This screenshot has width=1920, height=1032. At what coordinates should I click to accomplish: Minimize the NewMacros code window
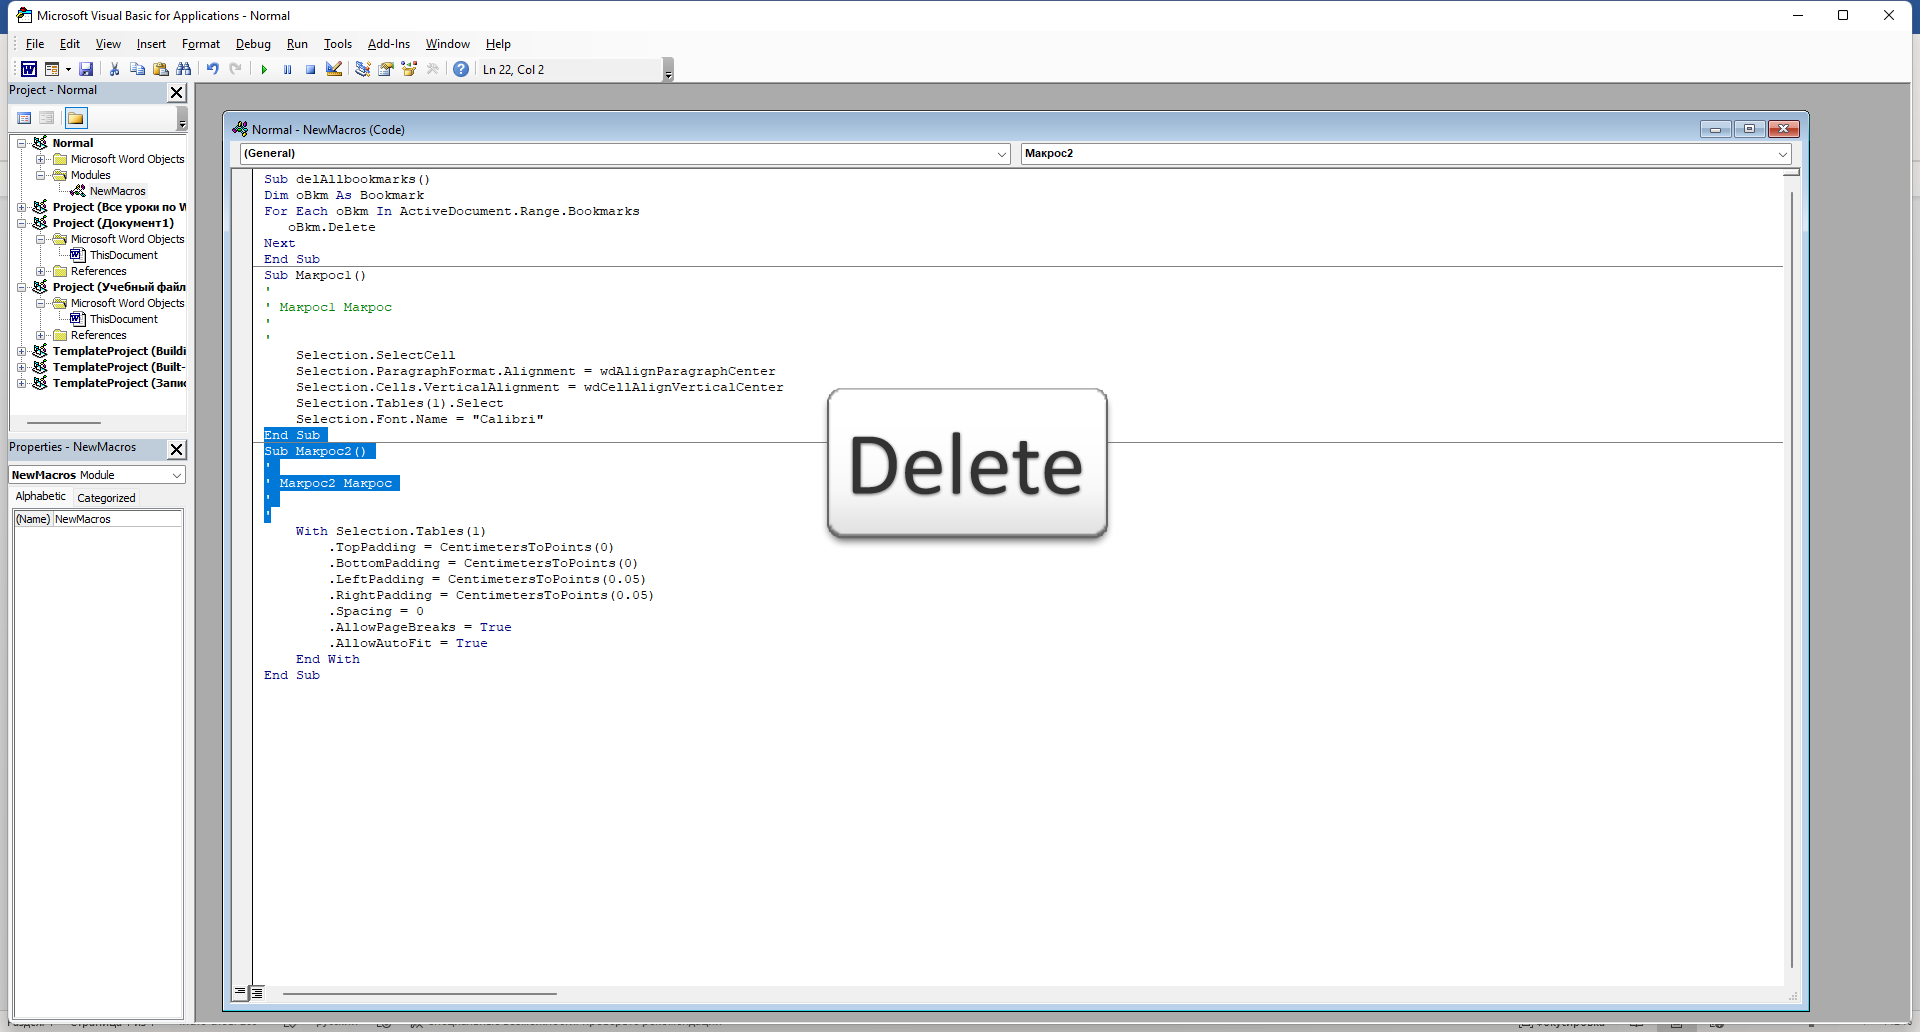[1715, 129]
